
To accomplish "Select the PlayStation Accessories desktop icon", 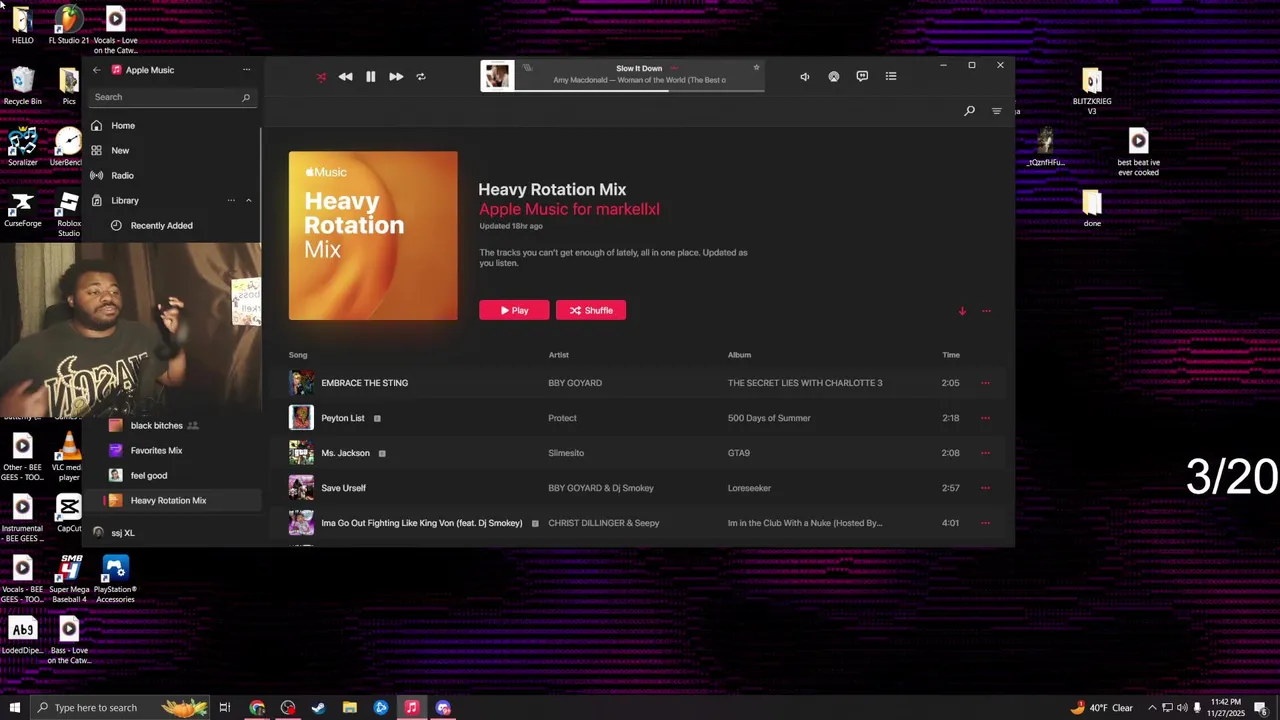I will tap(115, 579).
